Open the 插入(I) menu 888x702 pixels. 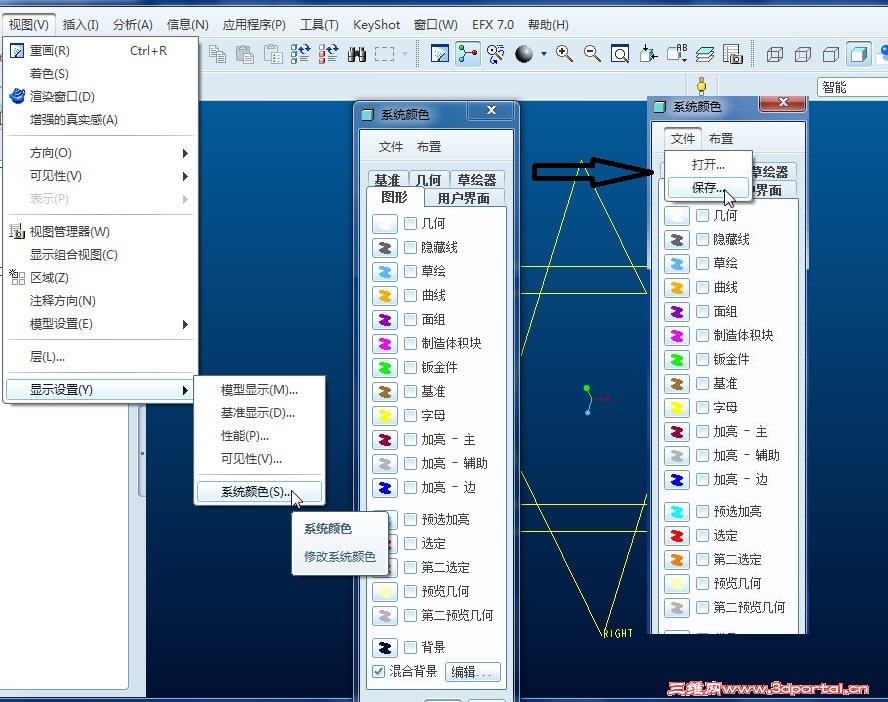tap(81, 25)
